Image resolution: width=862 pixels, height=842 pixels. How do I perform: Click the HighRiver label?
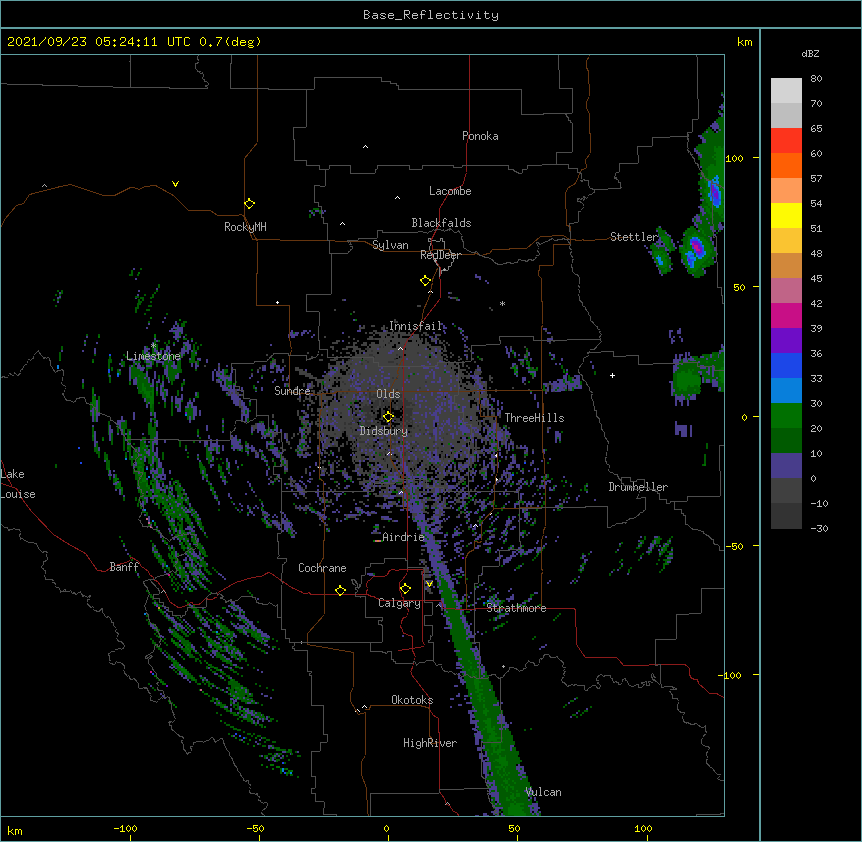(x=430, y=743)
